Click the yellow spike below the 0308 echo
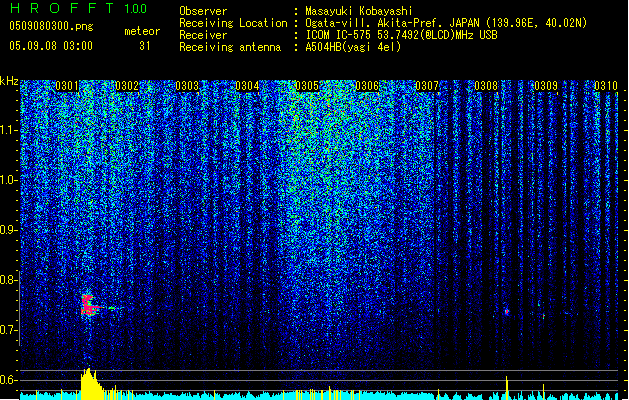629x400 pixels. 507,388
